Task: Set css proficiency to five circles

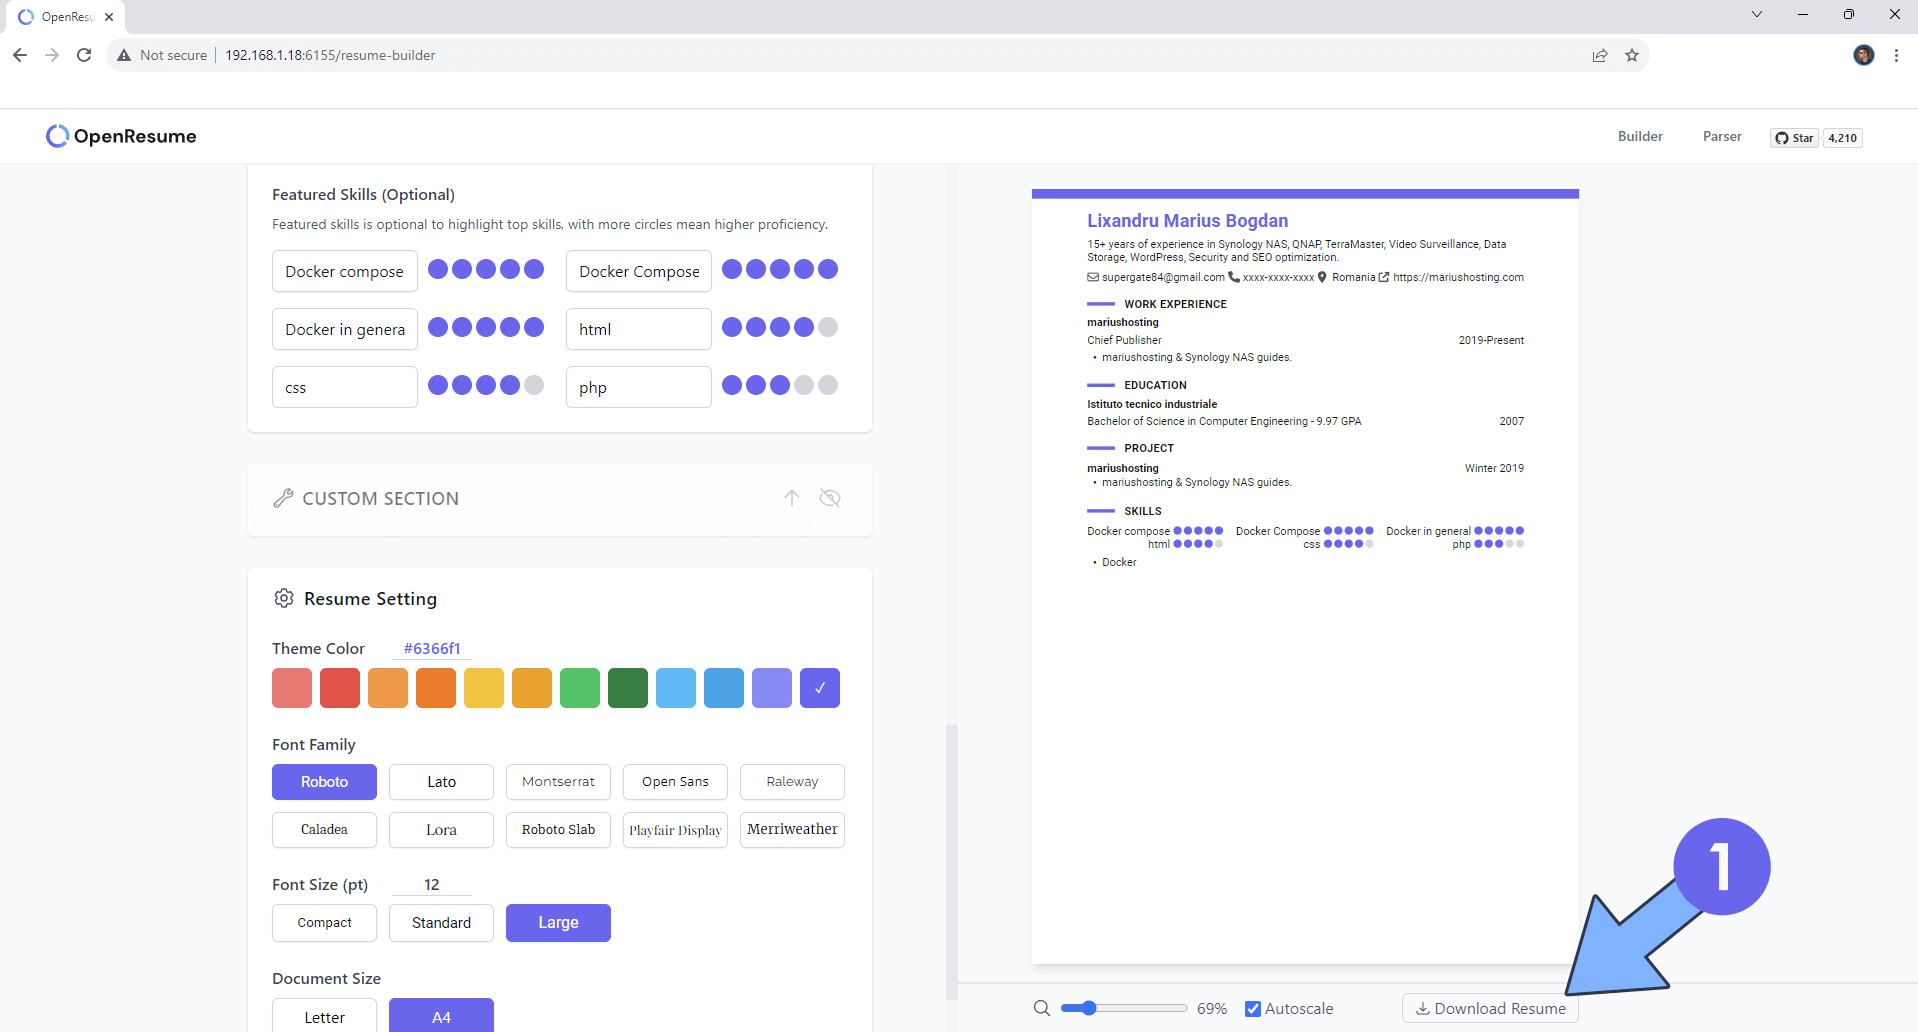Action: pos(534,385)
